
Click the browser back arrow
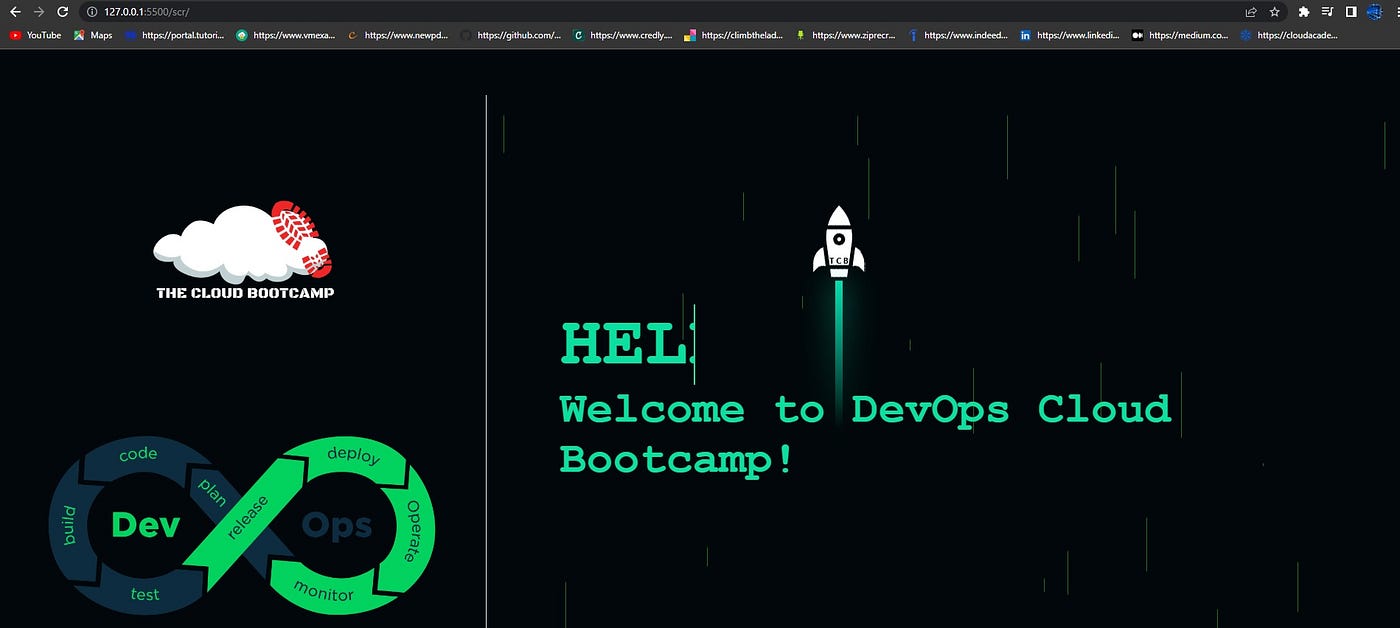[15, 12]
